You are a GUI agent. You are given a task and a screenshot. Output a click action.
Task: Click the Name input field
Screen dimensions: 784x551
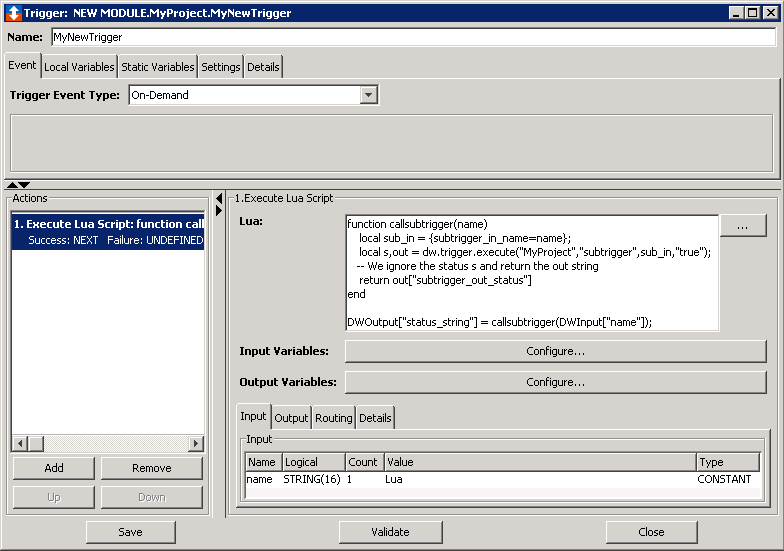pyautogui.click(x=412, y=37)
